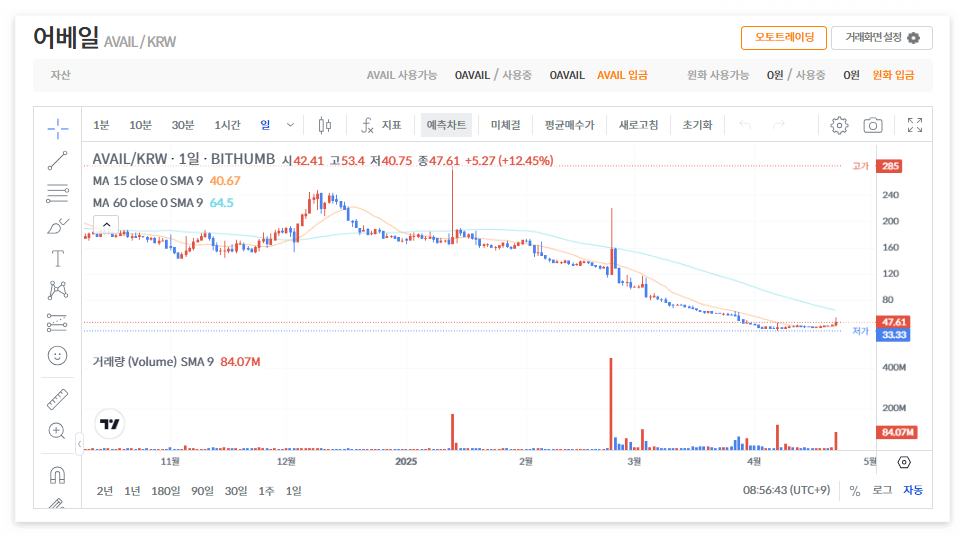Open chart settings gear icon
Image resolution: width=965 pixels, height=537 pixels.
[x=839, y=125]
